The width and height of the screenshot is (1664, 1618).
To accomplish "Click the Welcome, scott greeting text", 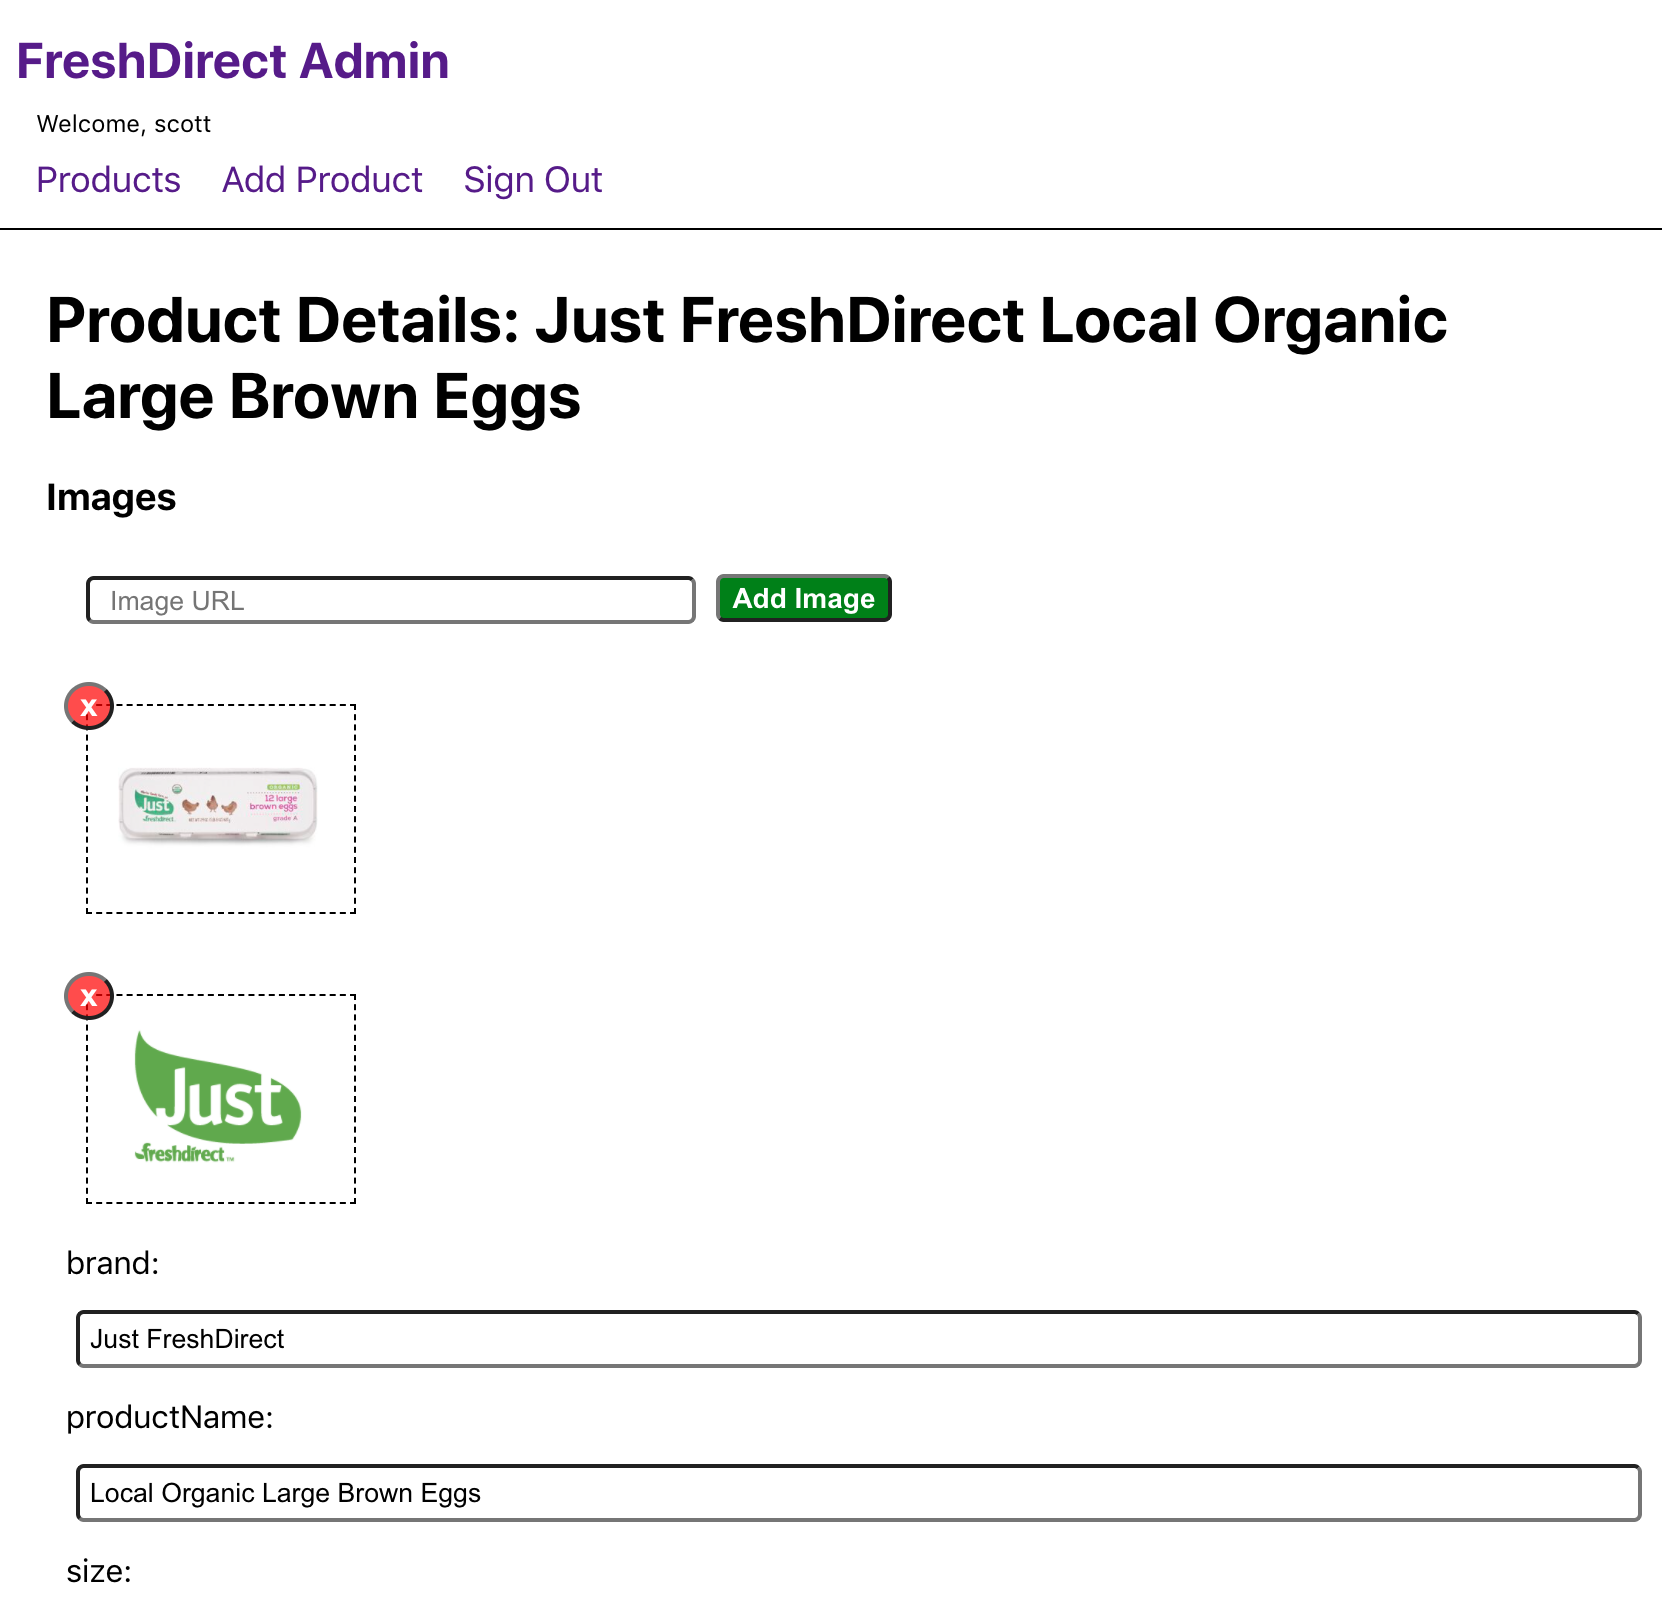I will tap(124, 124).
